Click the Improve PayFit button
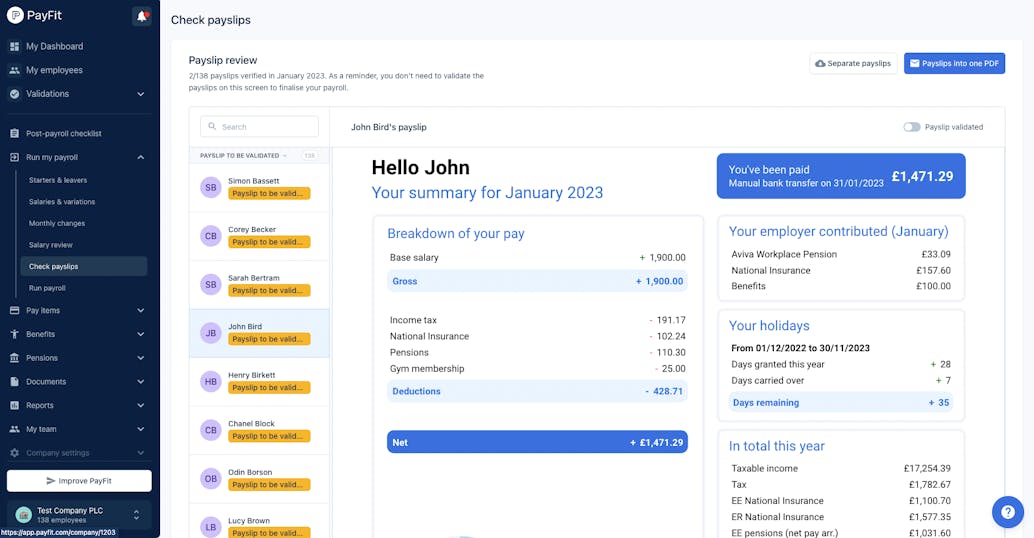Image resolution: width=1034 pixels, height=538 pixels. click(x=79, y=481)
